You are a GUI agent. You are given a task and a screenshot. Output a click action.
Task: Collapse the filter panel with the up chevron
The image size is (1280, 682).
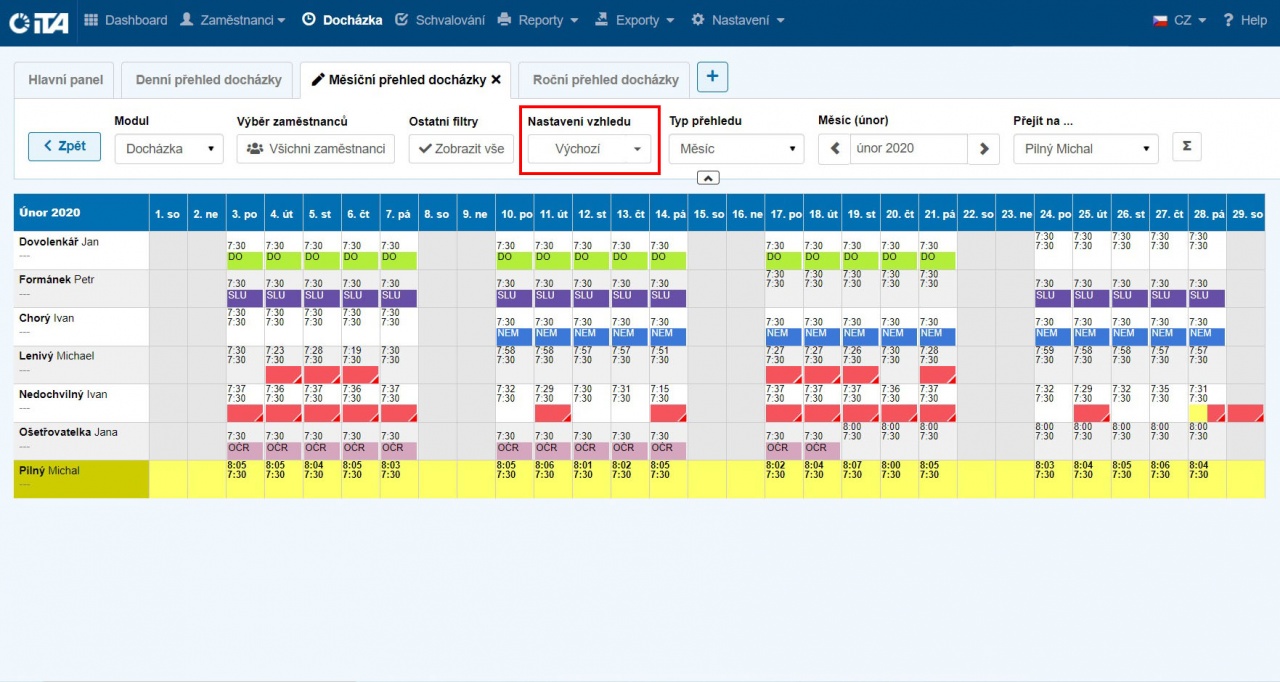707,178
